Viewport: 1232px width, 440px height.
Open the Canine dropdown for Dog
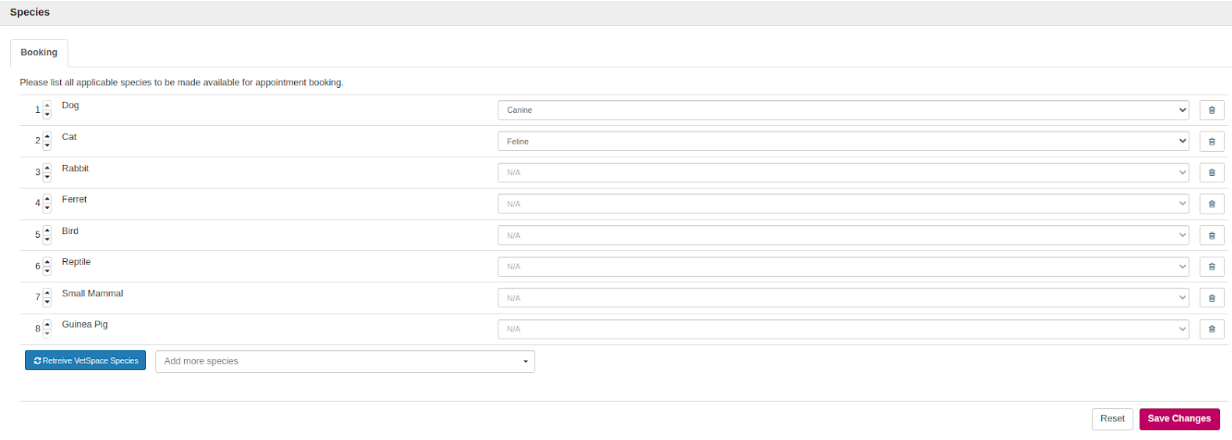pyautogui.click(x=843, y=110)
